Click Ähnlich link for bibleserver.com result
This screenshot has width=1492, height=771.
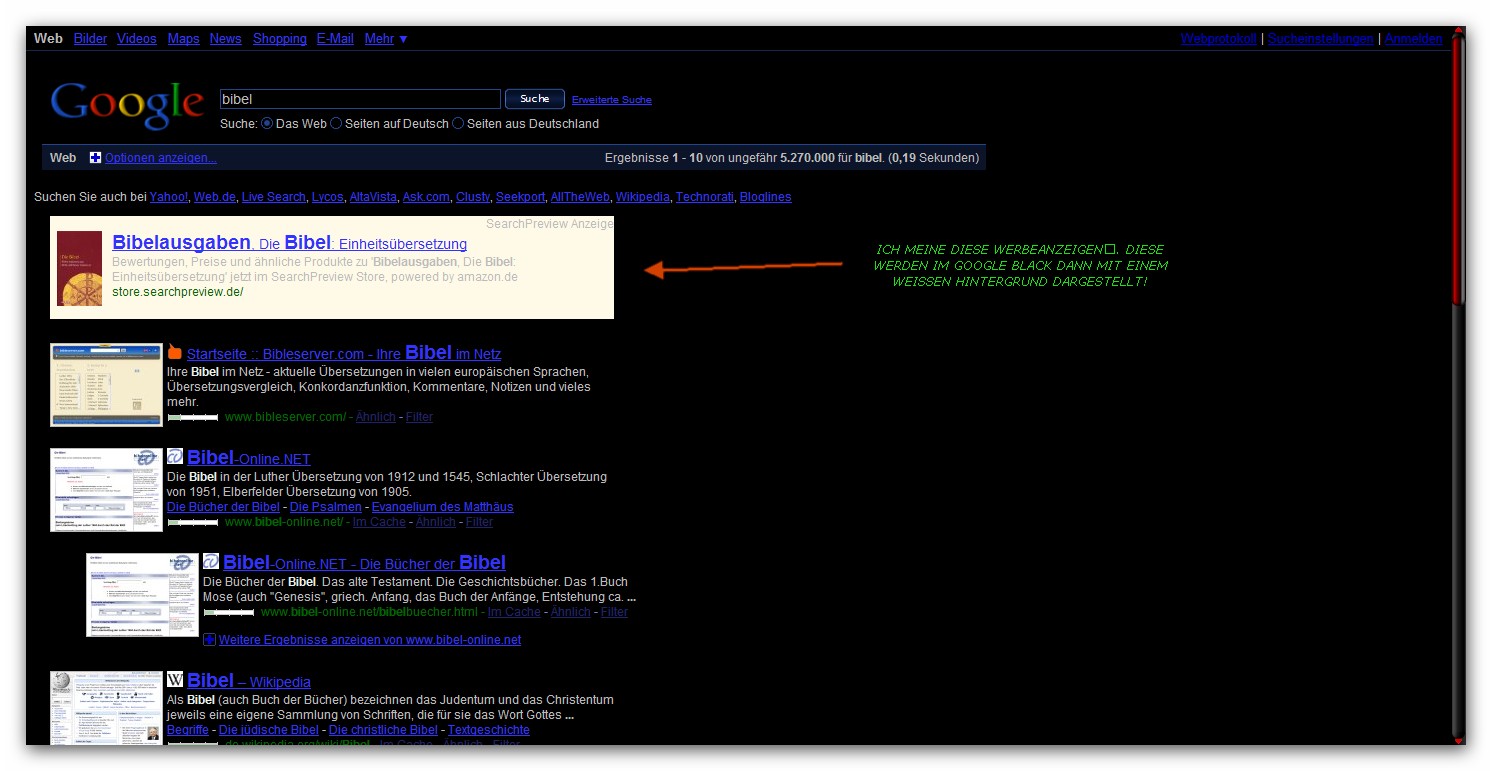coord(375,417)
